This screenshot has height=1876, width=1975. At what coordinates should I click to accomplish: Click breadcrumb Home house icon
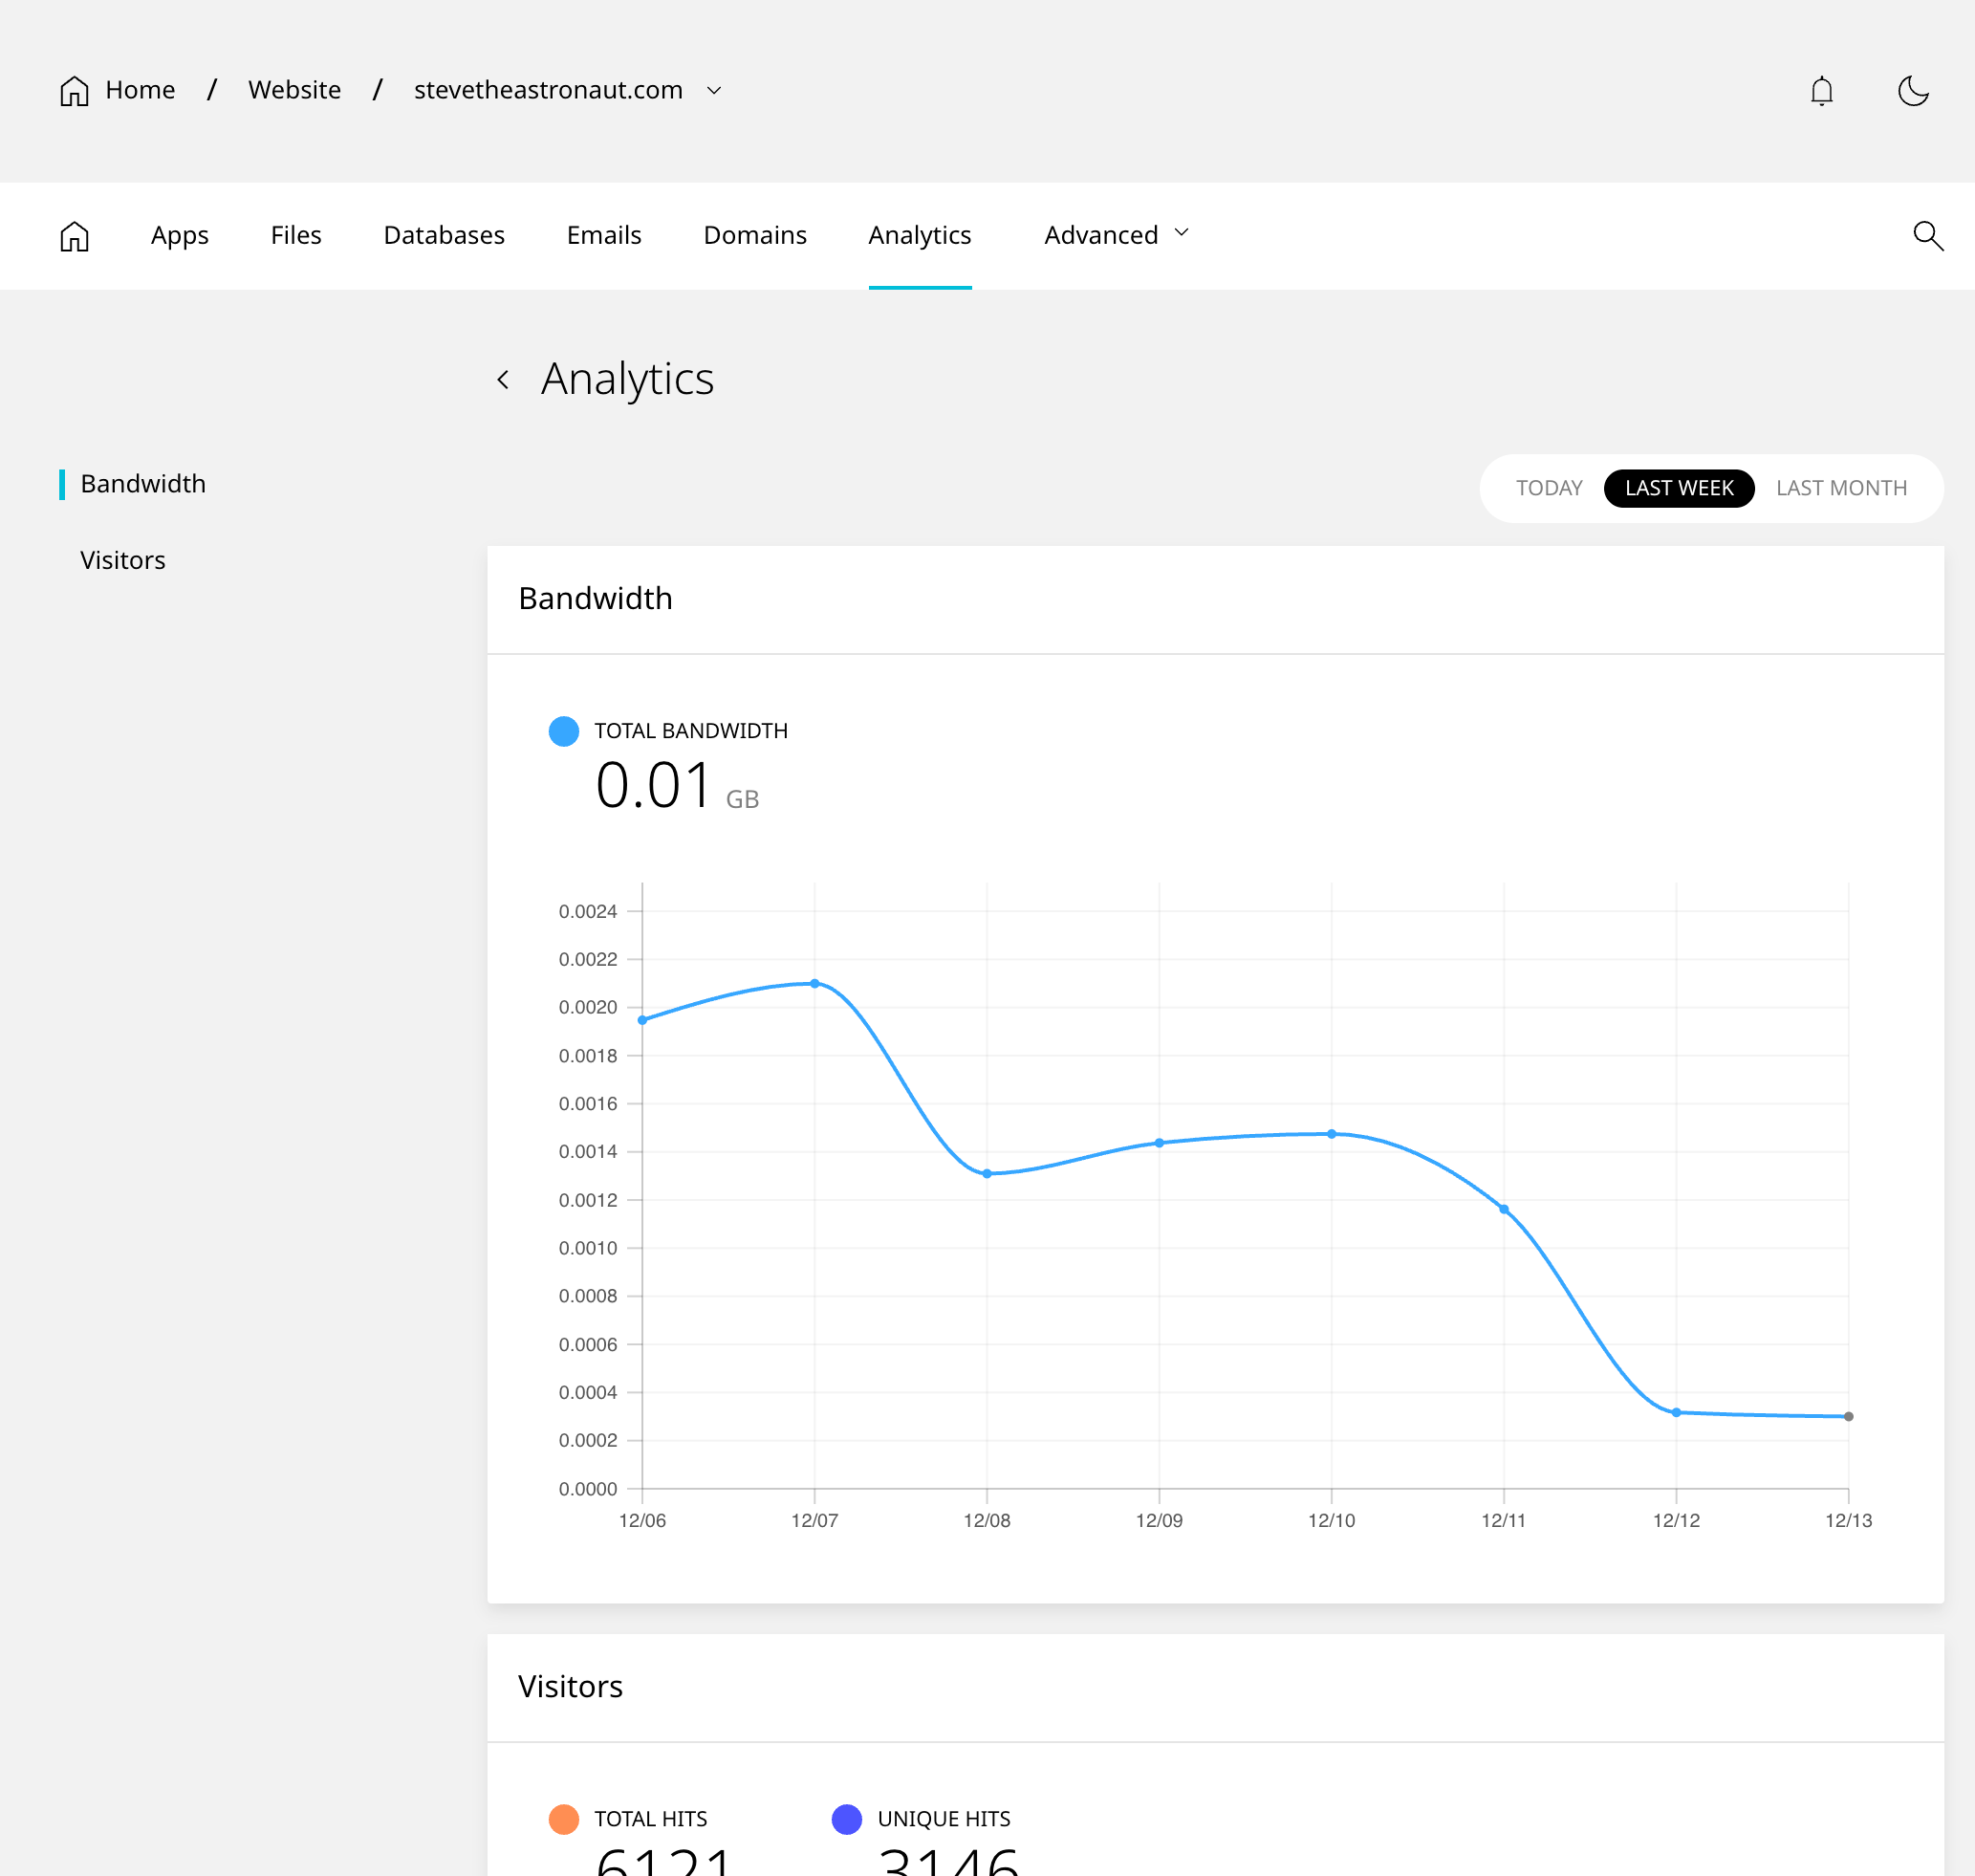75,91
